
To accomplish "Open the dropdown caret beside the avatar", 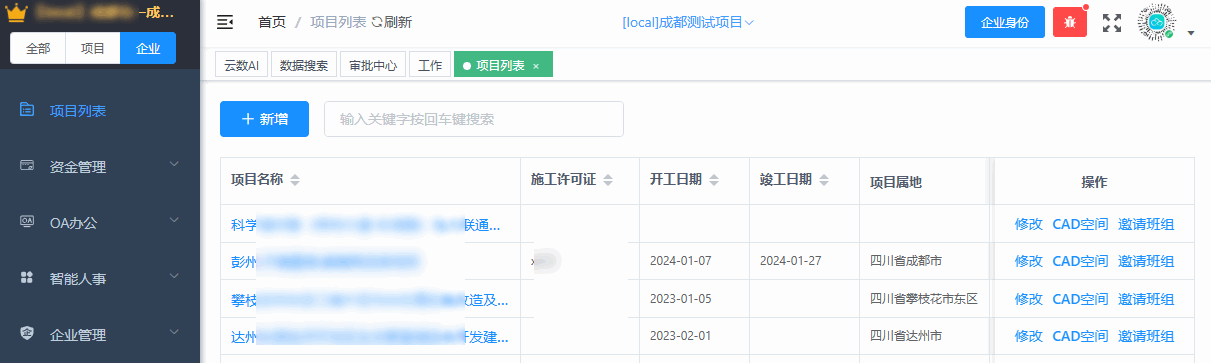I will 1191,33.
